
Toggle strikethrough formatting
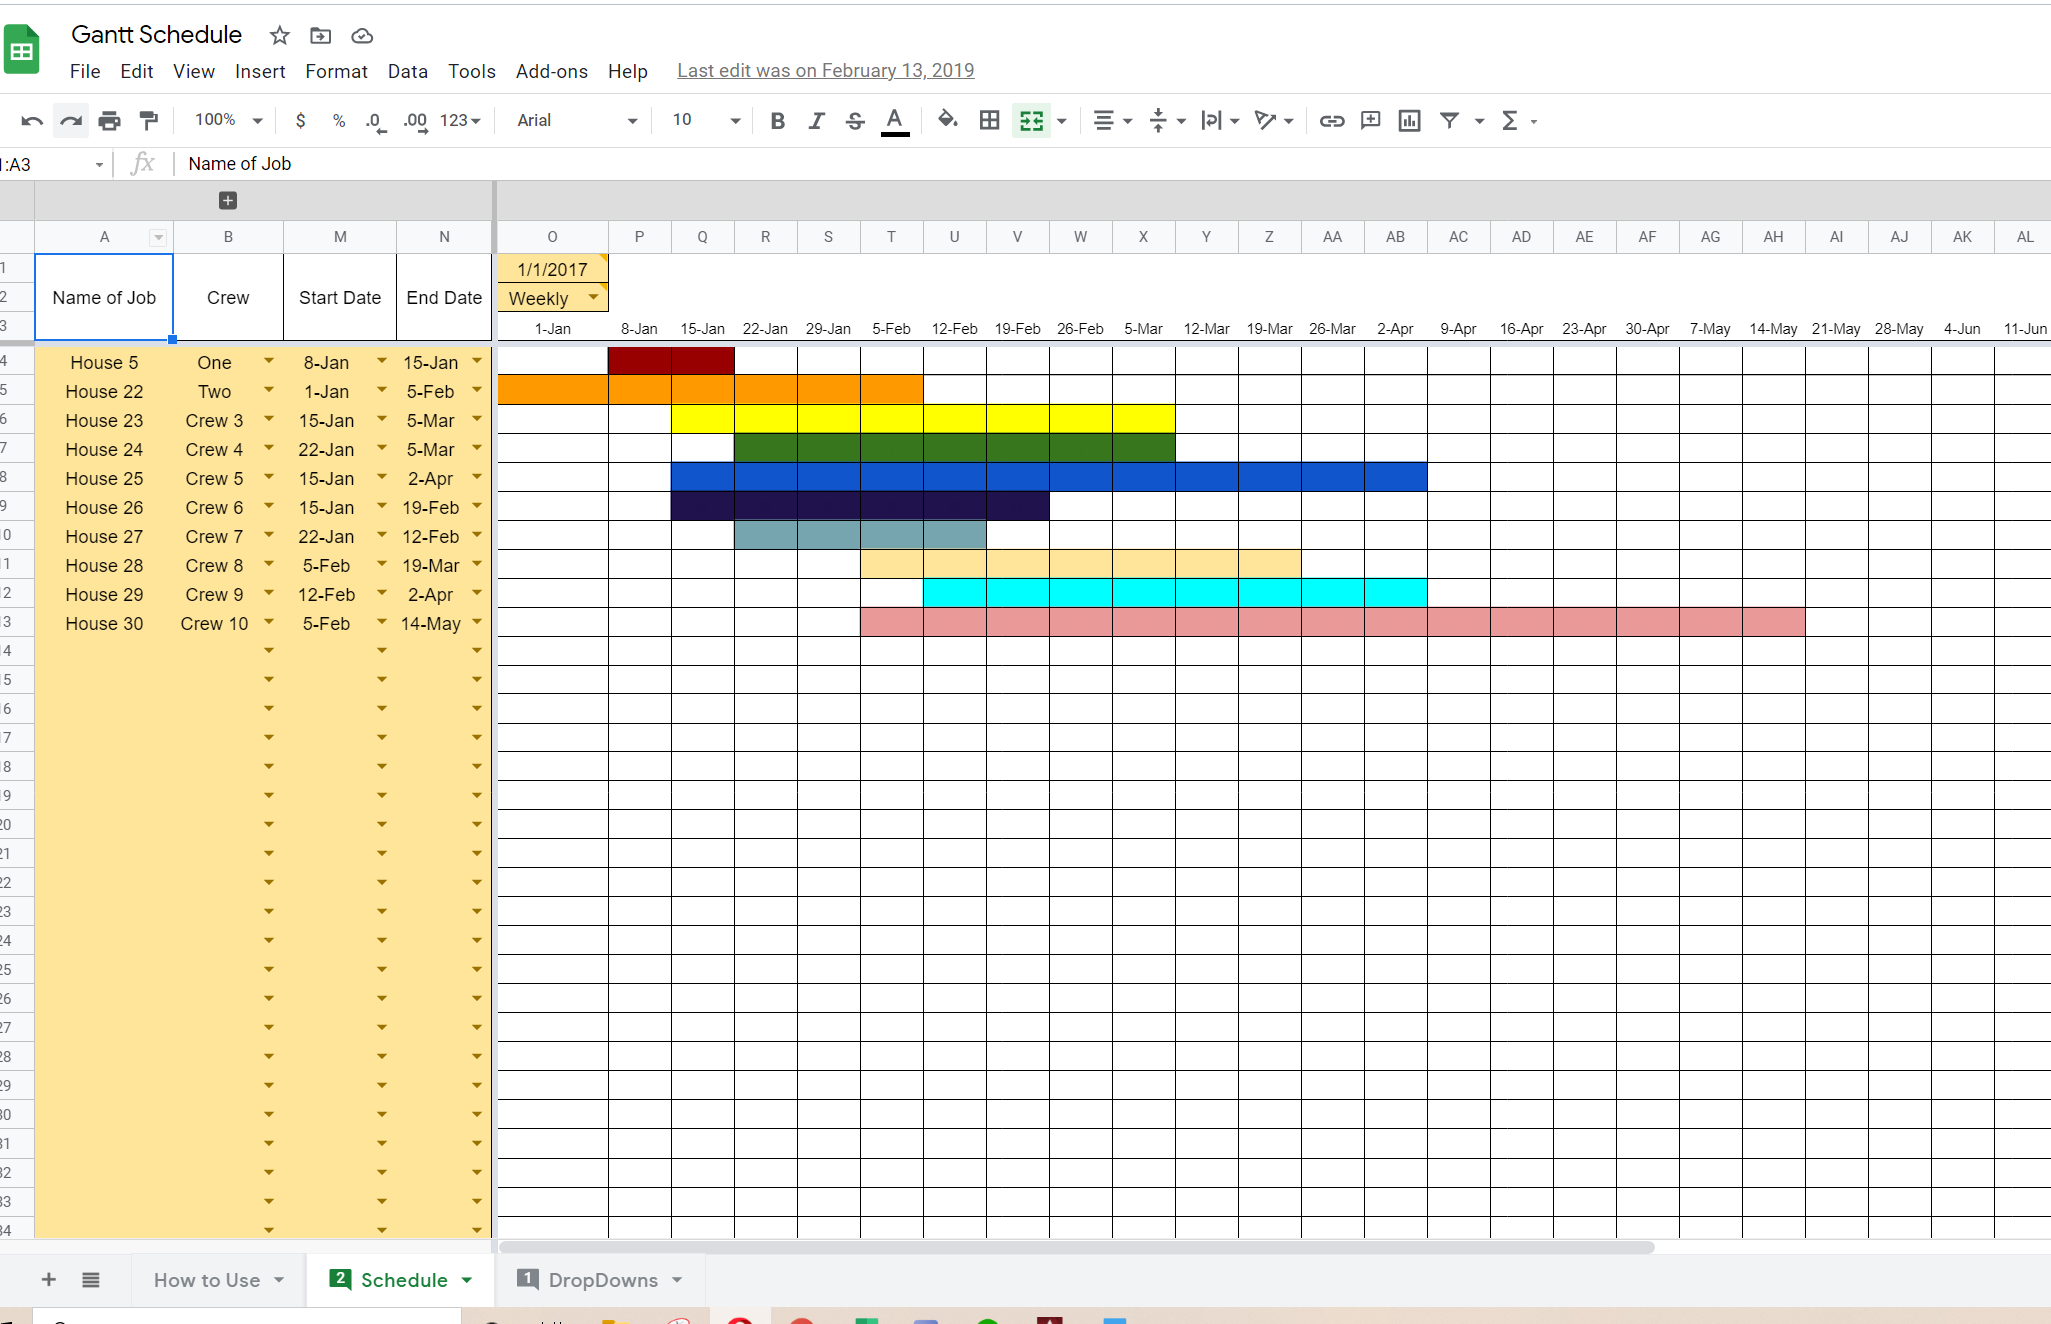coord(855,121)
